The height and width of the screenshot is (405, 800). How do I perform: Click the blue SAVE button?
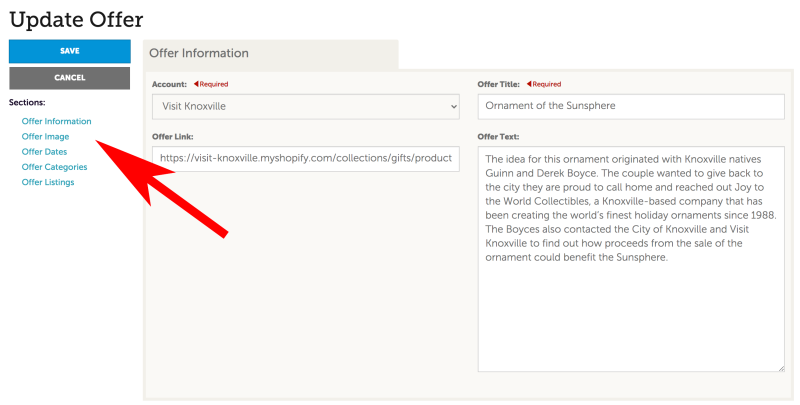click(70, 51)
